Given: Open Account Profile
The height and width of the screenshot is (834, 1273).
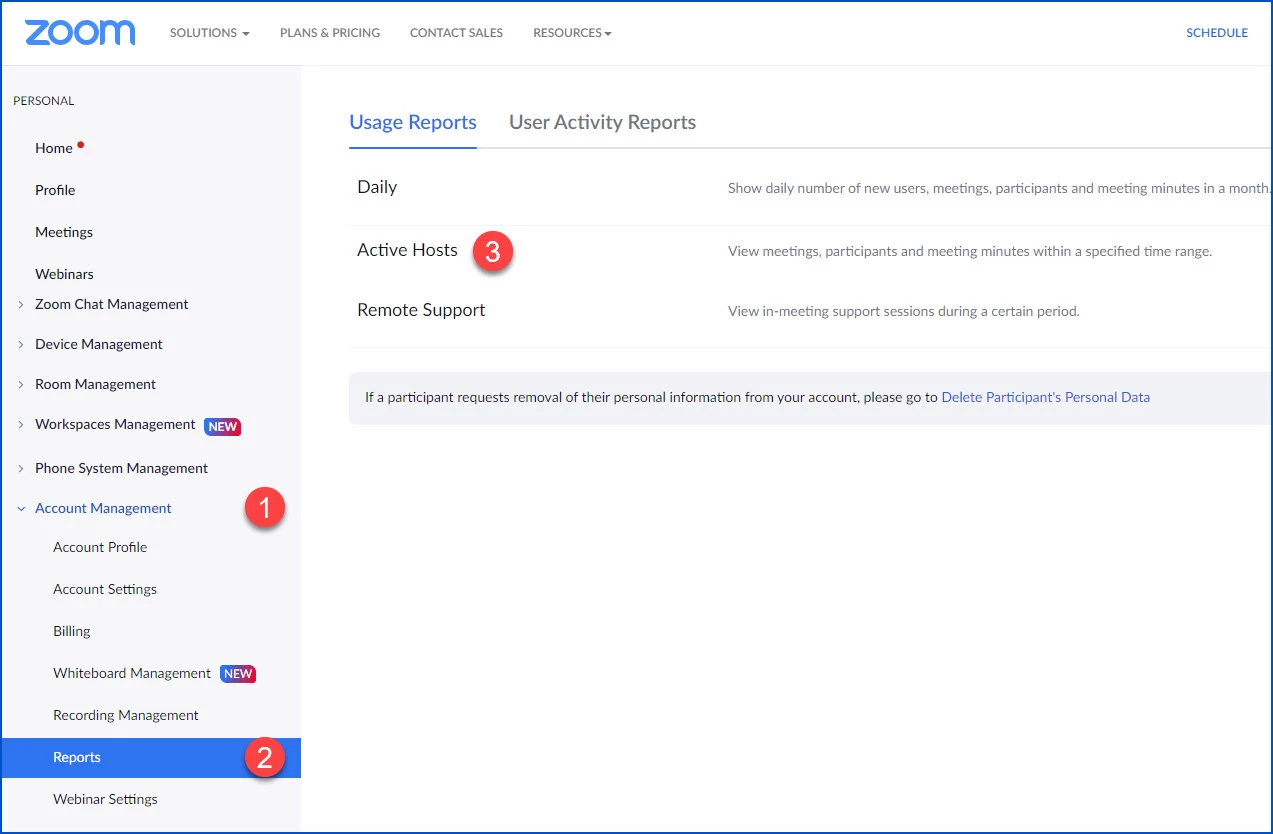Looking at the screenshot, I should coord(100,547).
